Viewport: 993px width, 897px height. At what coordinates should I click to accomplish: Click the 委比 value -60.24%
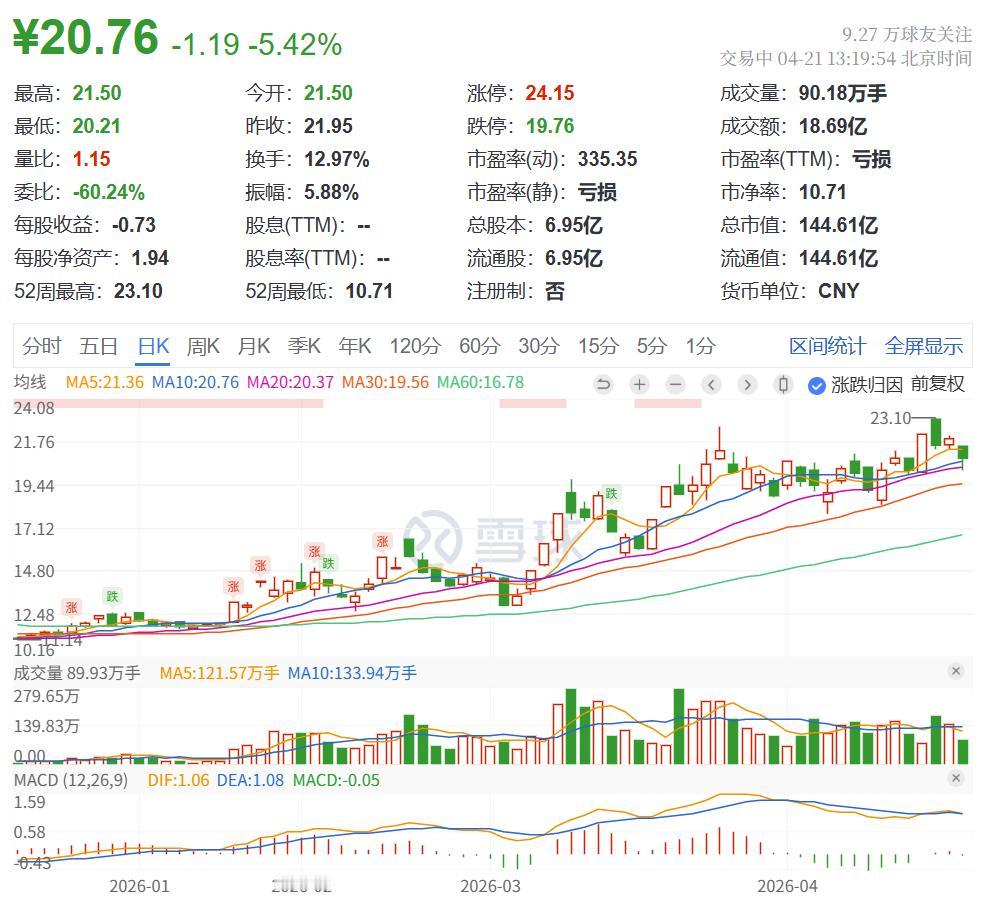point(108,192)
